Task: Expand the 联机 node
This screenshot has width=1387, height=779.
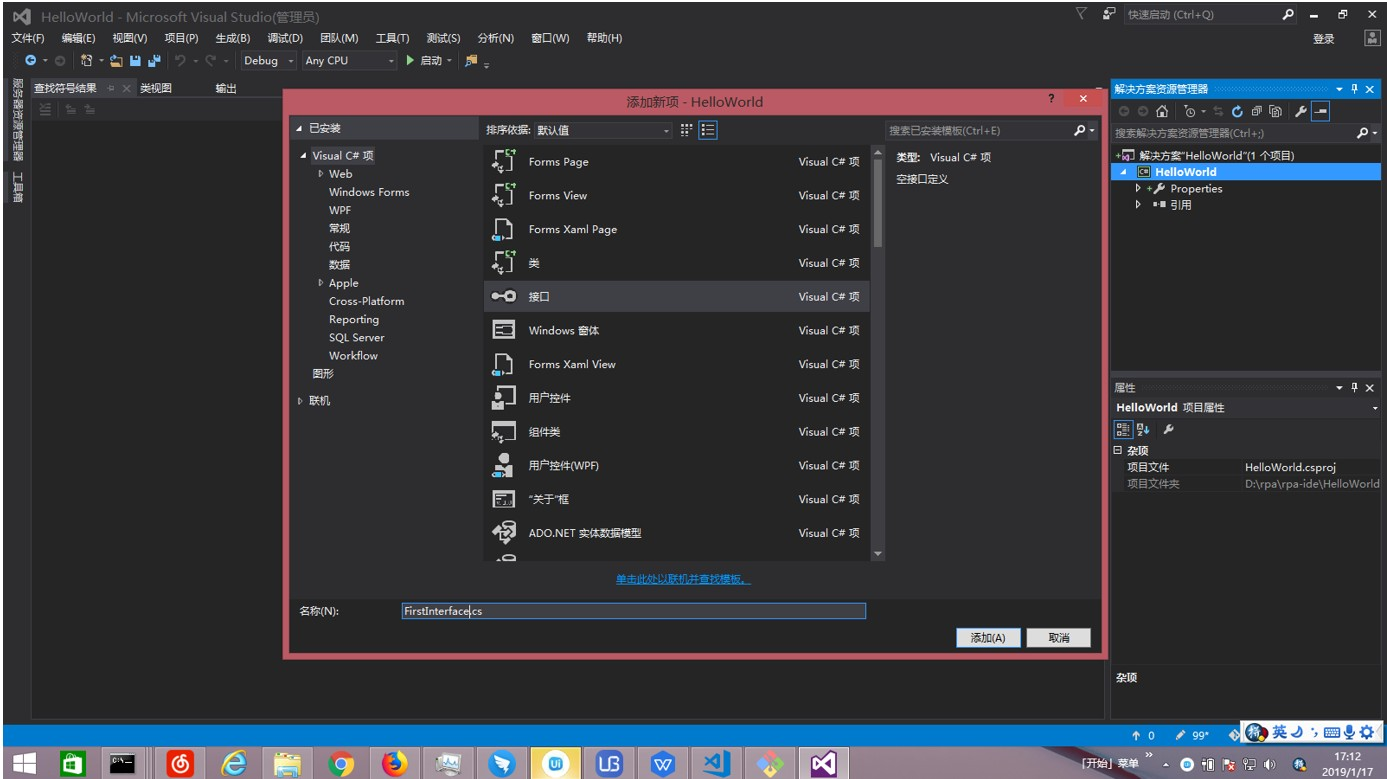Action: (x=300, y=401)
